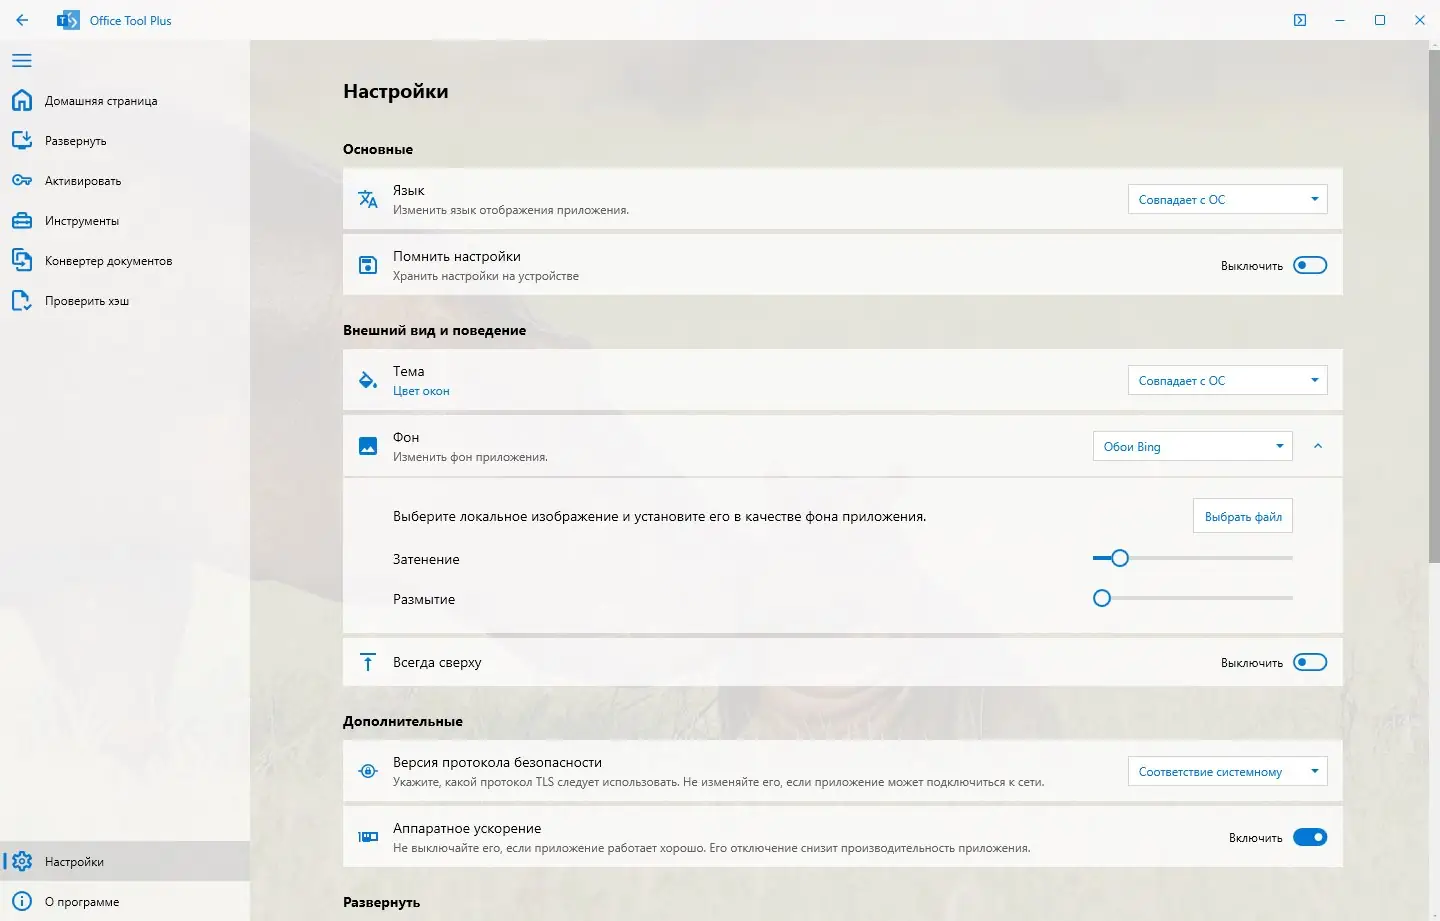
Task: Open the Версия протокола безопасности dropdown
Action: pos(1227,771)
